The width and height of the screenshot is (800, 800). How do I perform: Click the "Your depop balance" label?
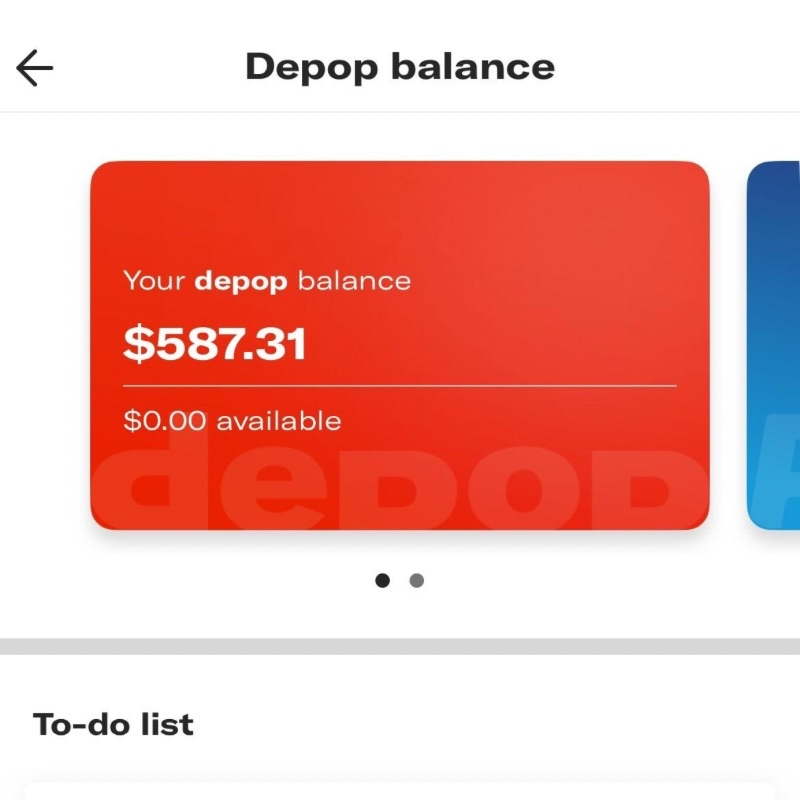pyautogui.click(x=267, y=280)
